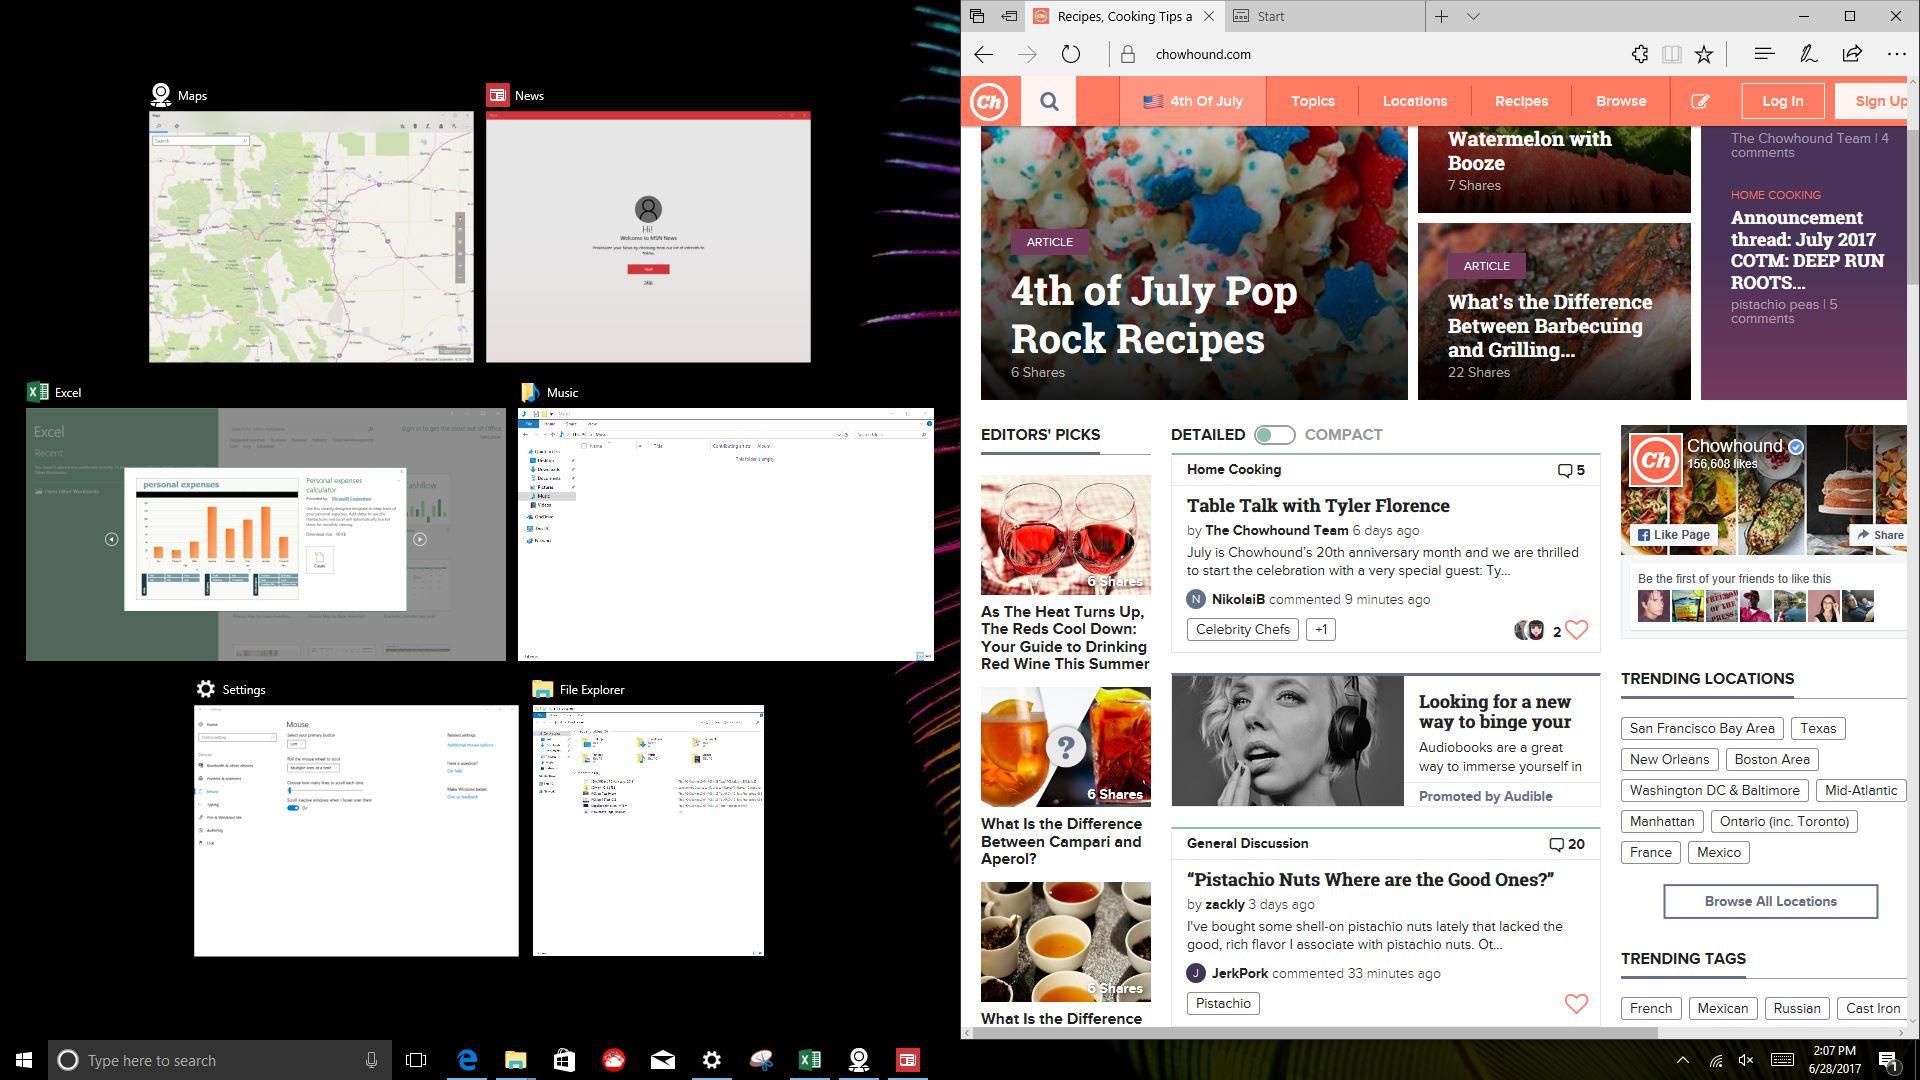Click 'Set these tabs aside' icon
The image size is (1920, 1080).
(1009, 16)
